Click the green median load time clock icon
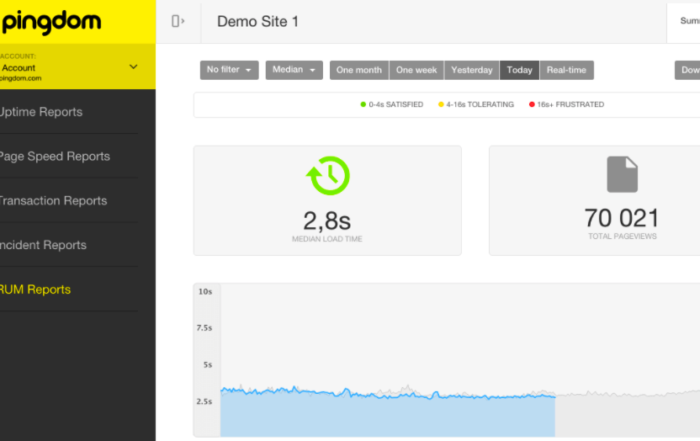 click(328, 175)
